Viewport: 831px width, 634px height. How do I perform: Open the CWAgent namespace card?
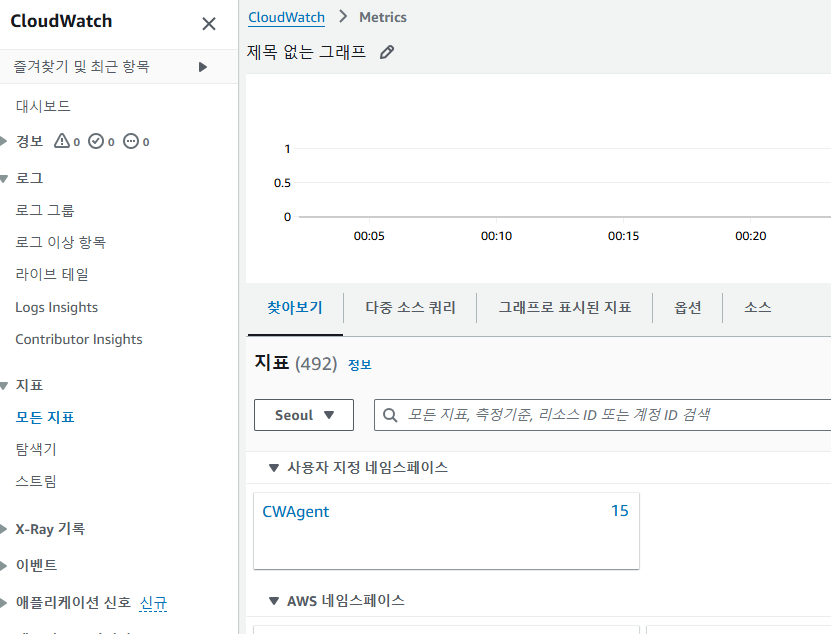[446, 531]
